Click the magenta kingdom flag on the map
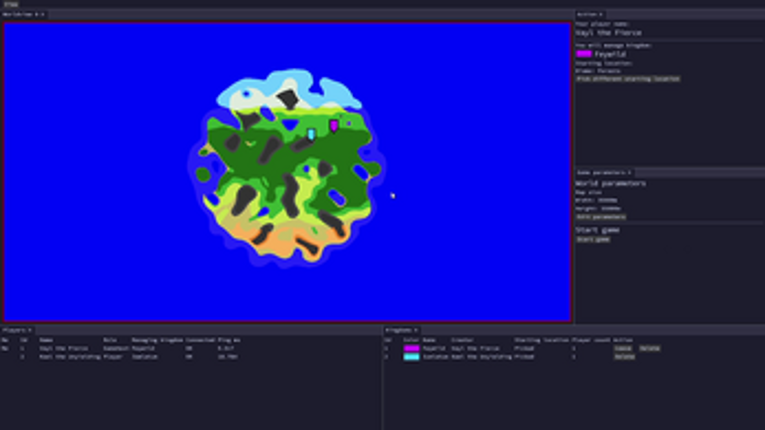The image size is (765, 430). tap(334, 125)
